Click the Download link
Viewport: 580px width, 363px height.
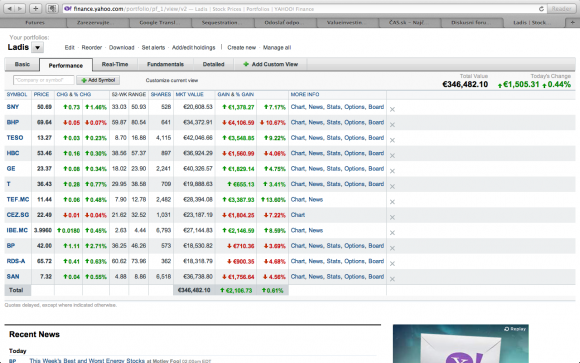coord(121,48)
